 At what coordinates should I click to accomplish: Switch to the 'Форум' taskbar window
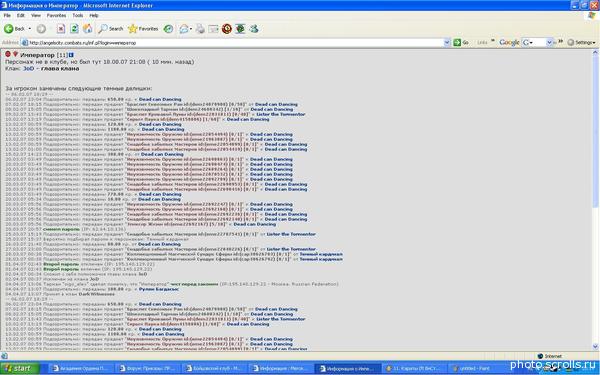coord(147,368)
